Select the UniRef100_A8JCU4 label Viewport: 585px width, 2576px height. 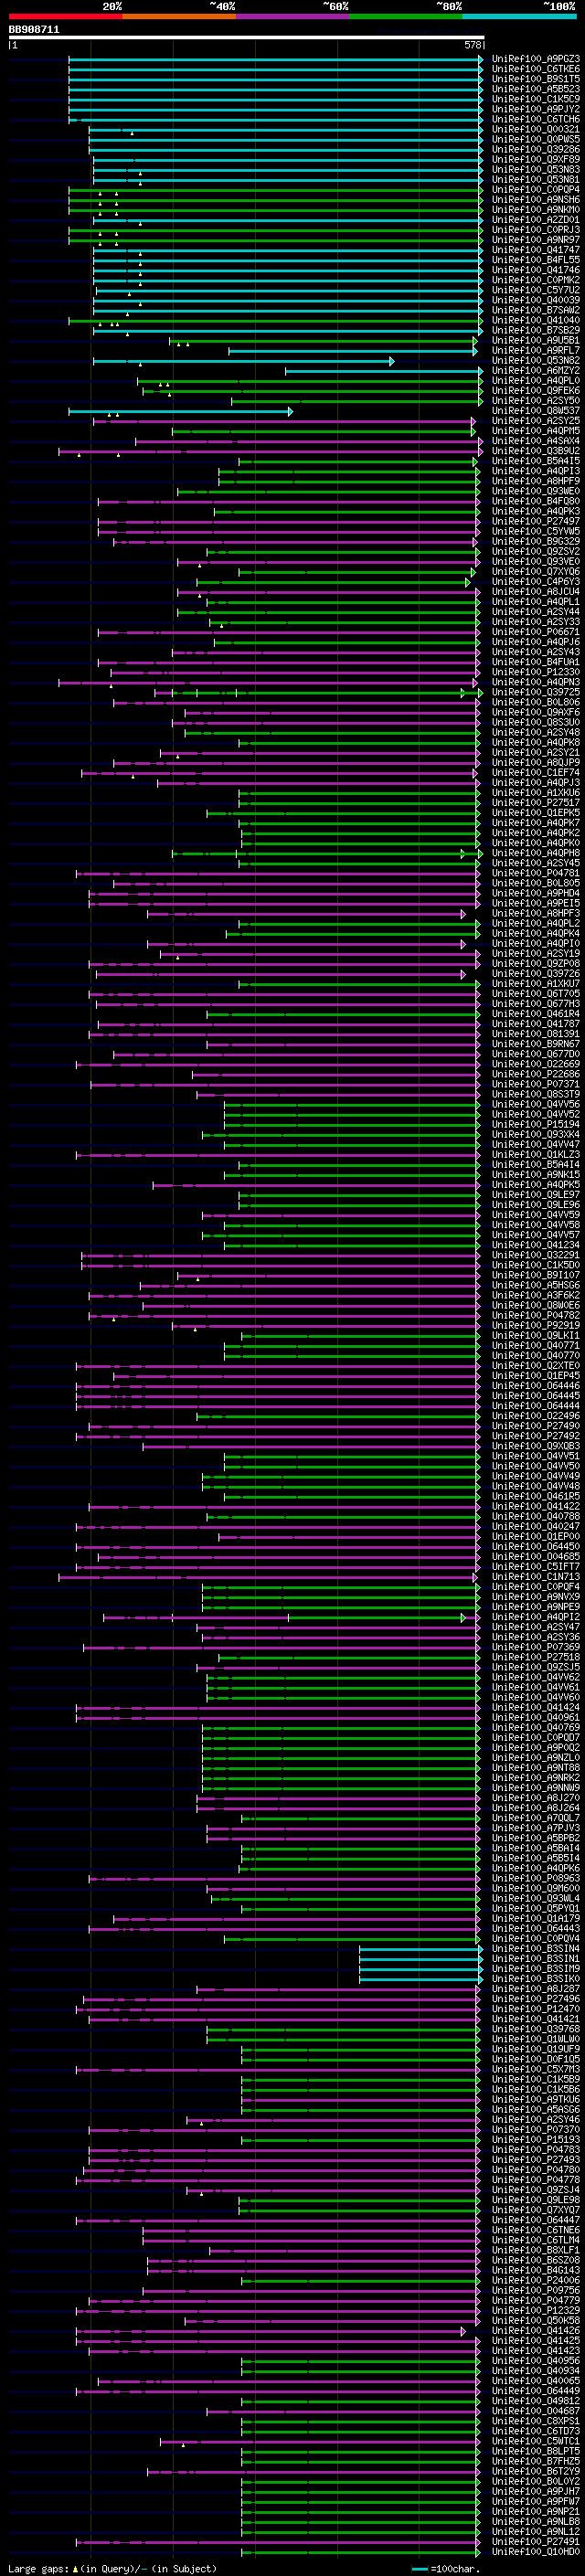536,592
